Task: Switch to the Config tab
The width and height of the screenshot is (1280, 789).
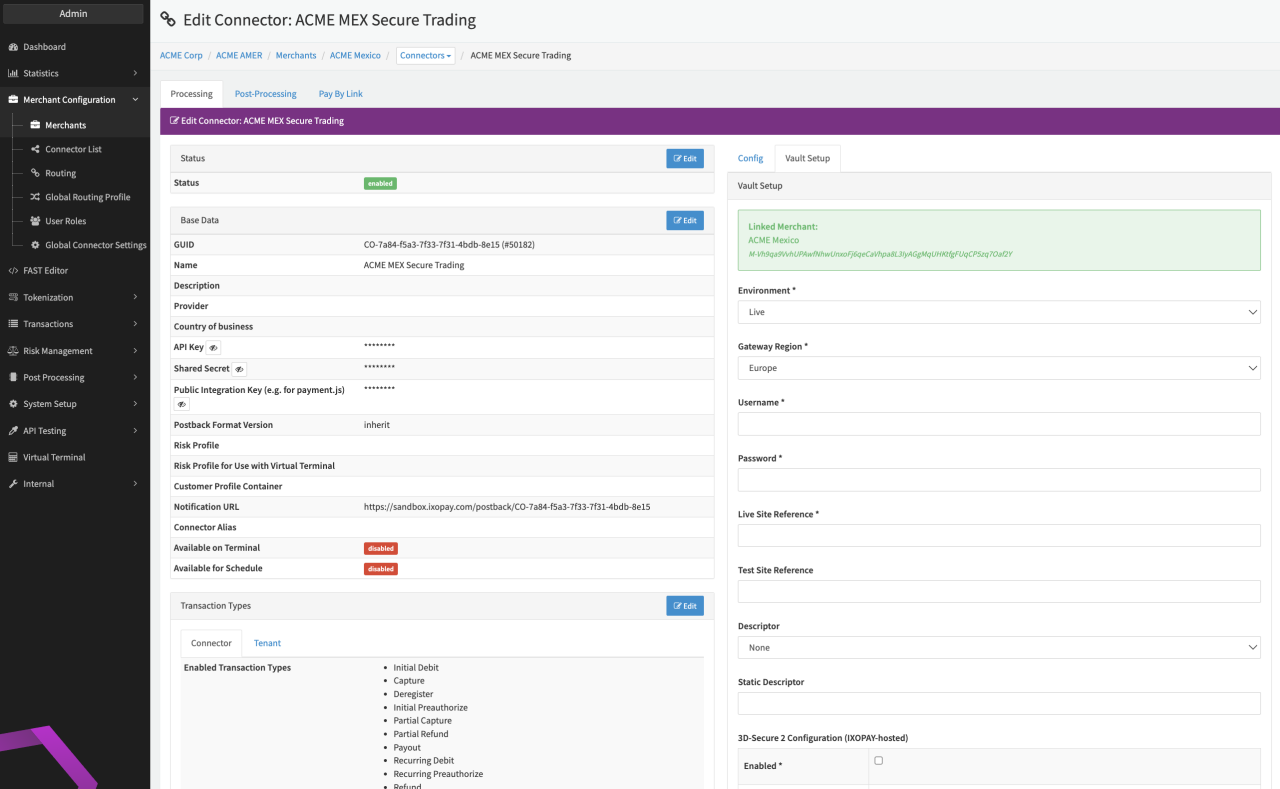Action: coord(750,158)
